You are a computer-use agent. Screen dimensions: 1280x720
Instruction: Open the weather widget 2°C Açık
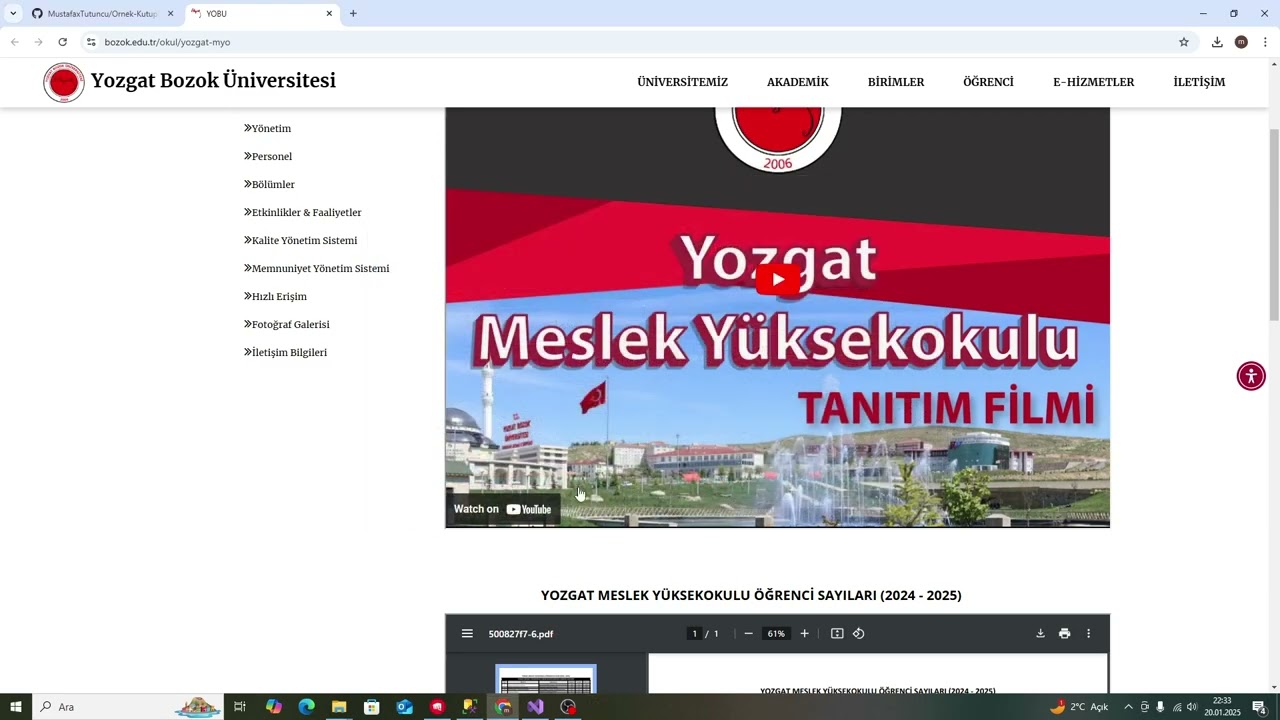click(x=1079, y=707)
